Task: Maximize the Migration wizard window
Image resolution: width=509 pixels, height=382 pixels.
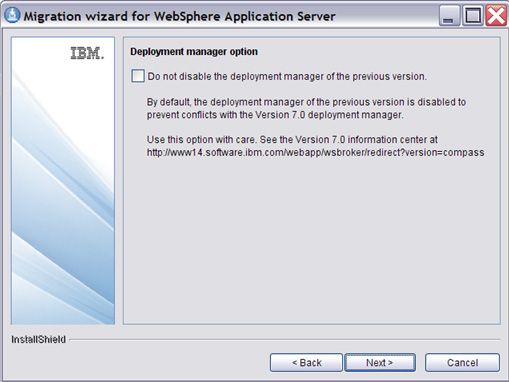Action: 473,16
